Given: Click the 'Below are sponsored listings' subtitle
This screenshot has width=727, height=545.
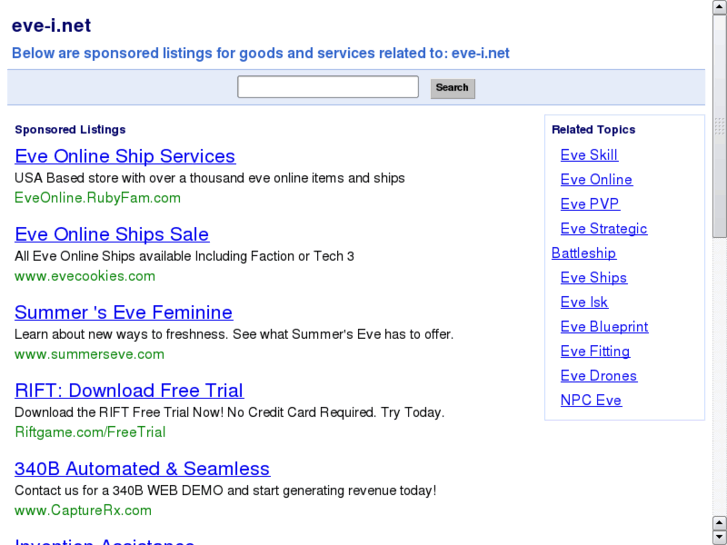Looking at the screenshot, I should (x=261, y=53).
